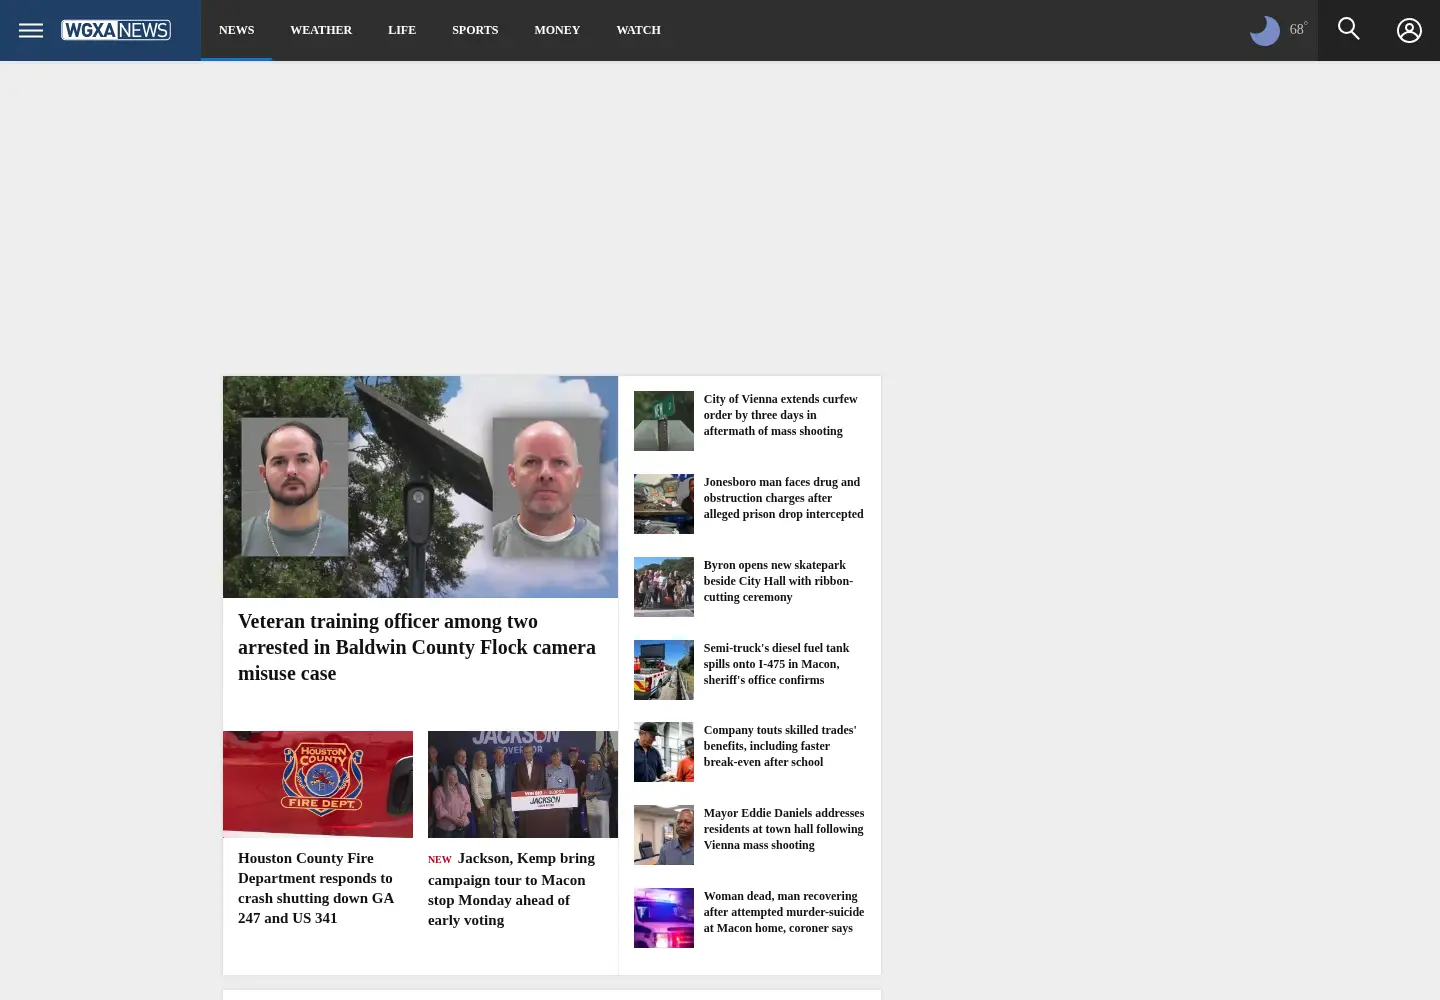Open the hamburger menu icon
Viewport: 1440px width, 1000px height.
tap(31, 30)
